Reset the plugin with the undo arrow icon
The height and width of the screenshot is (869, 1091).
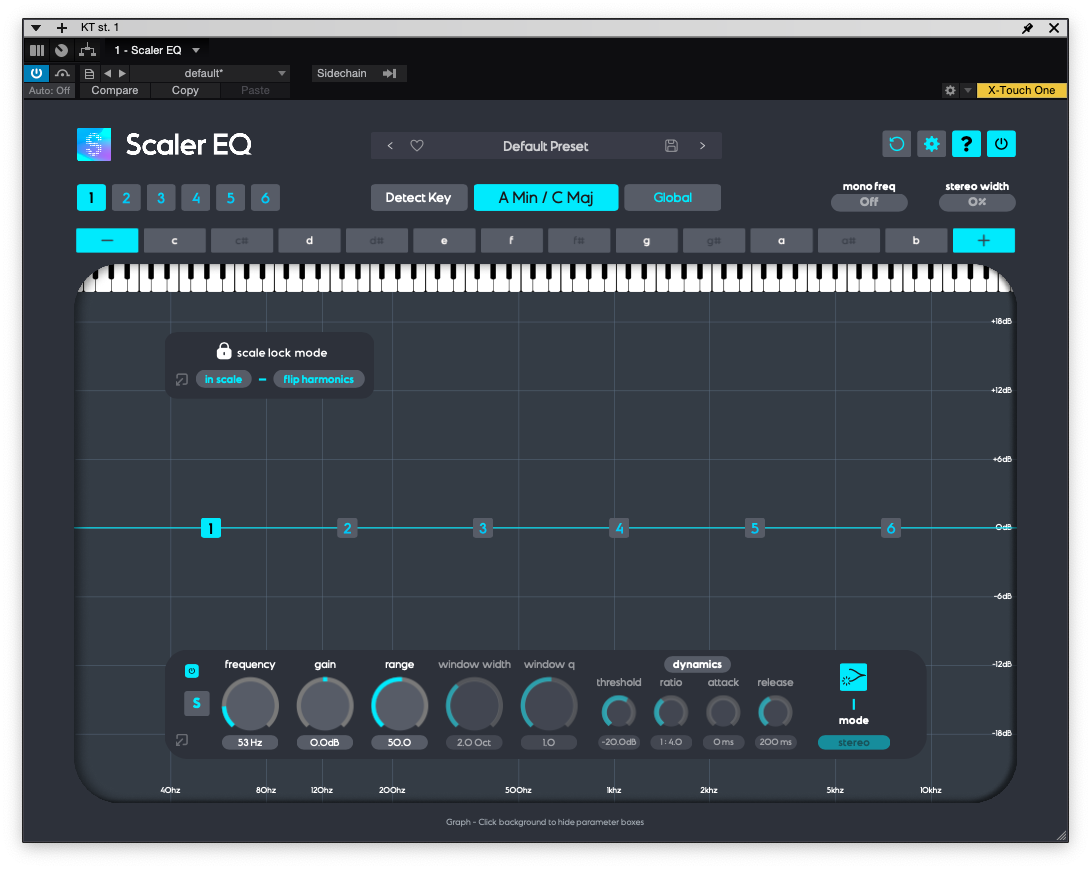pyautogui.click(x=897, y=144)
